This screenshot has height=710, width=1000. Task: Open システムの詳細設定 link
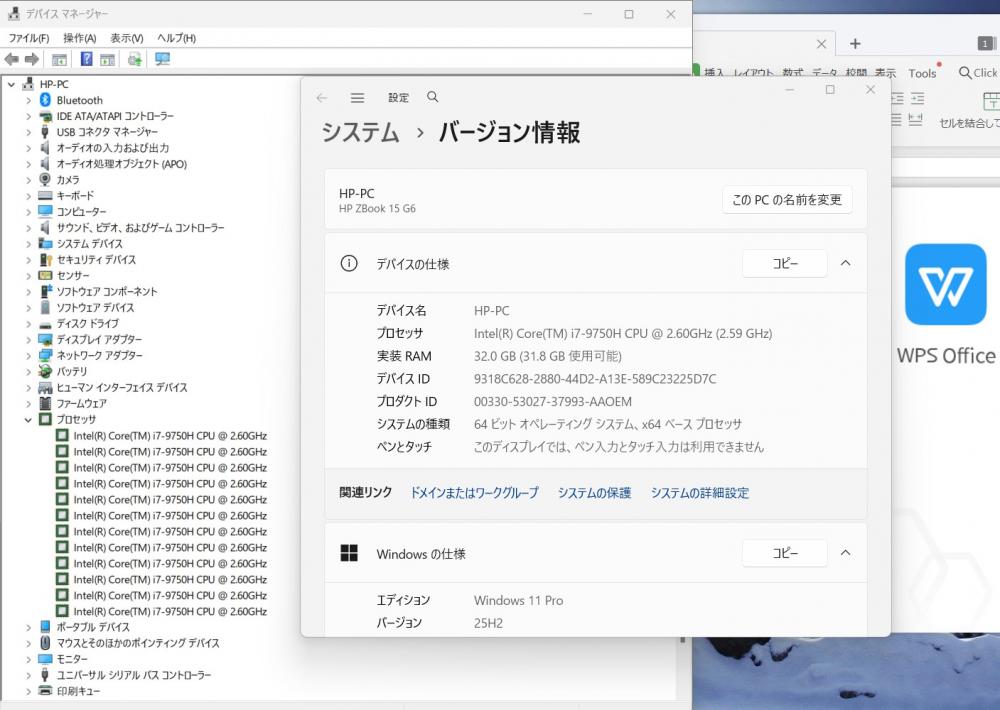700,492
